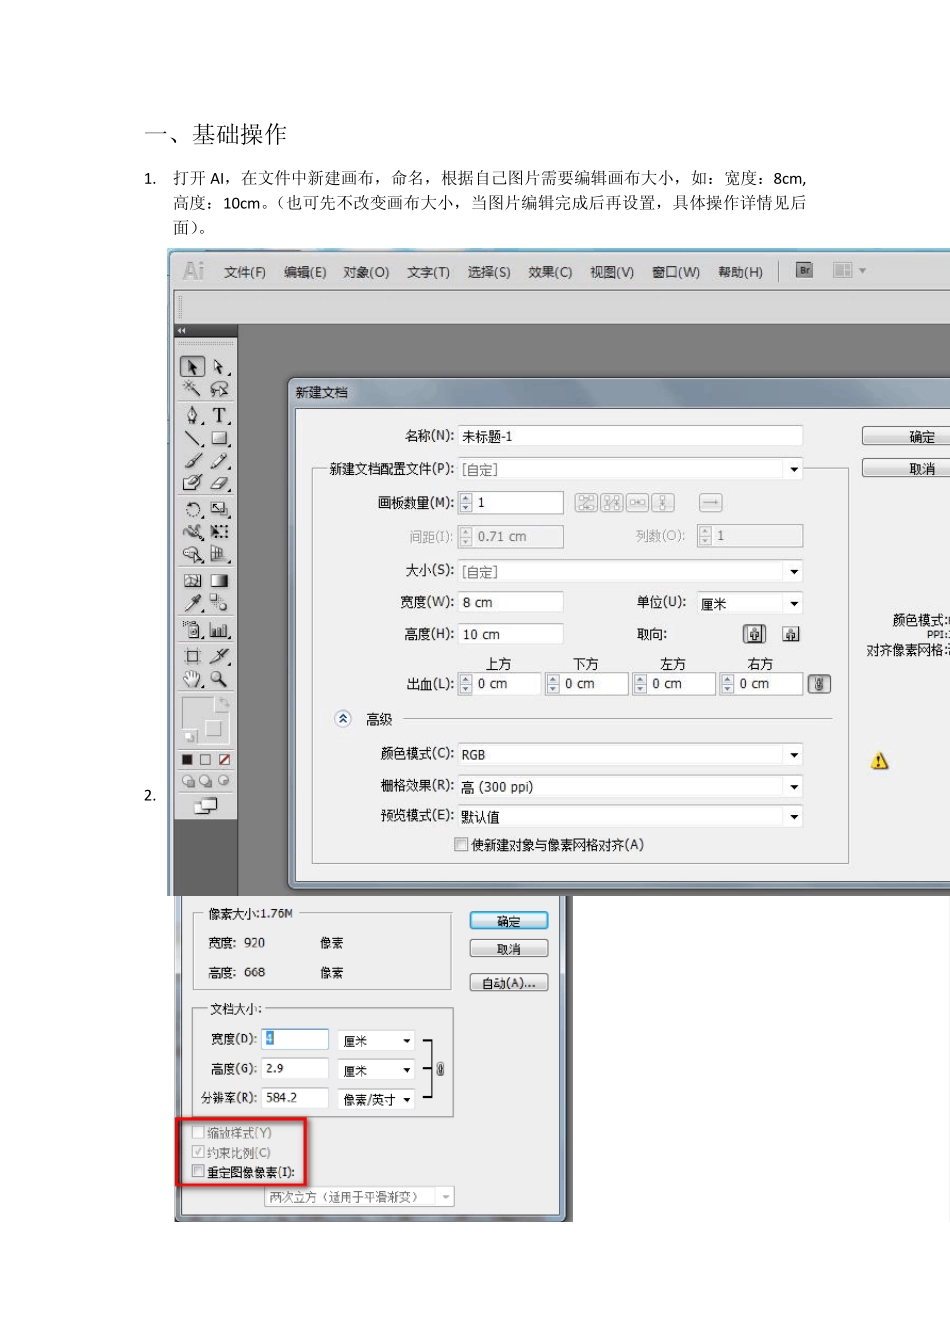
Task: Open 宽度(D) unit dropdown 厘米
Action: [376, 1041]
